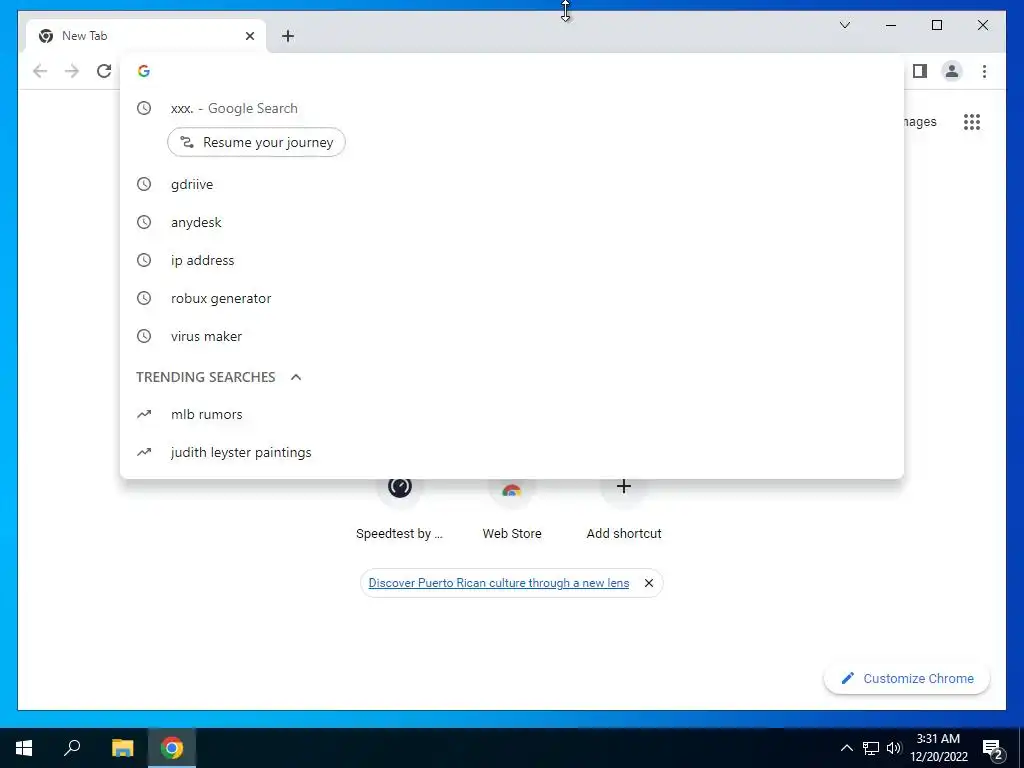Open the Web Store shortcut
1024x768 pixels.
(x=512, y=509)
